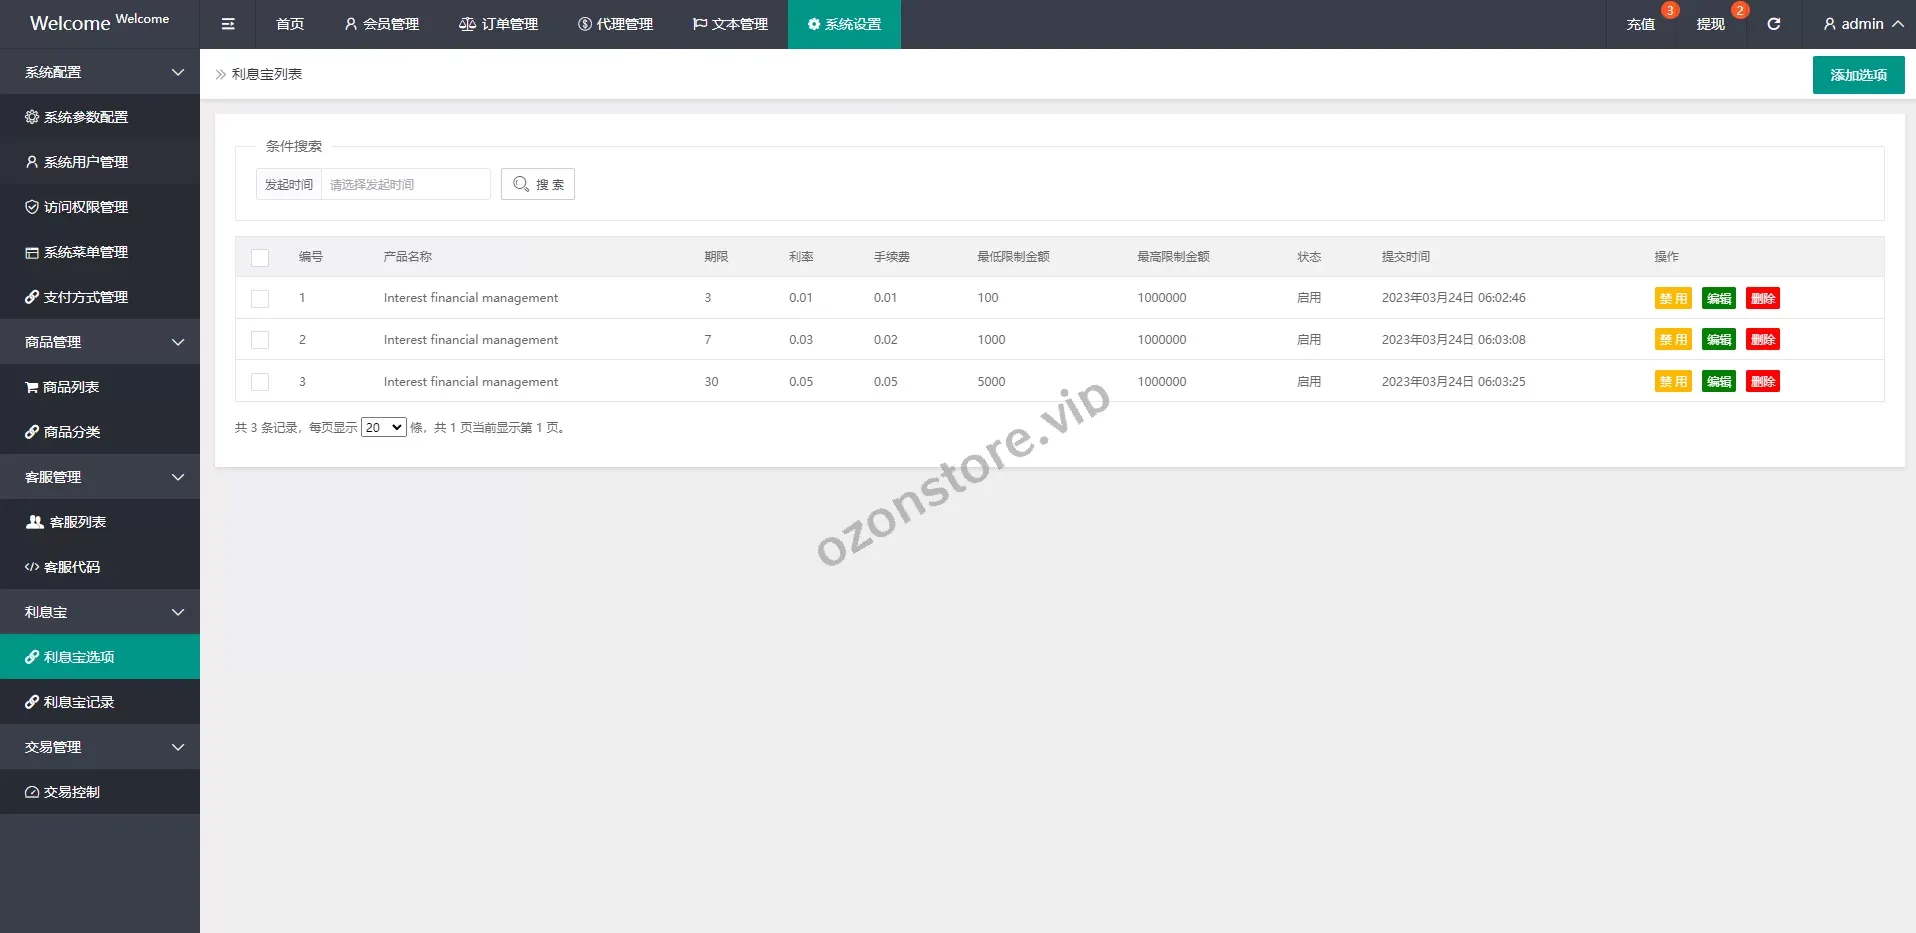Open 商品列表 cart item in sidebar
This screenshot has height=933, width=1916.
(71, 387)
